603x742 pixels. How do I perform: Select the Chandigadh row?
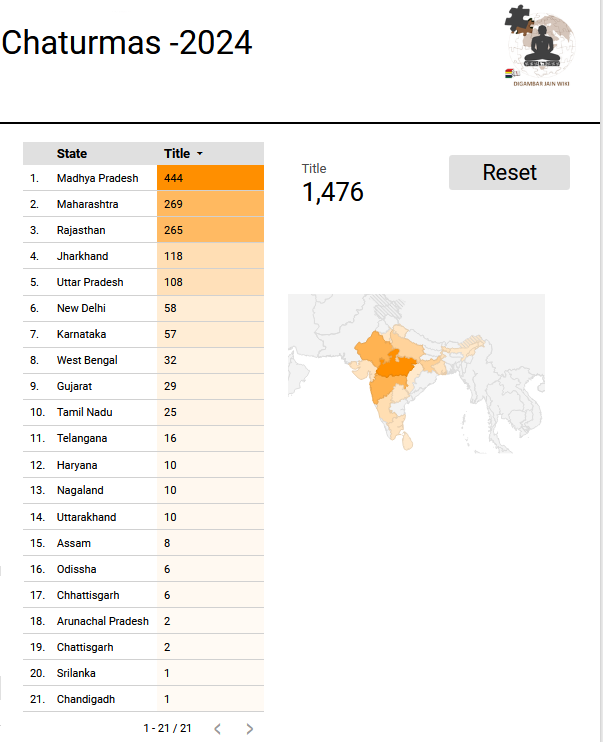click(x=85, y=699)
